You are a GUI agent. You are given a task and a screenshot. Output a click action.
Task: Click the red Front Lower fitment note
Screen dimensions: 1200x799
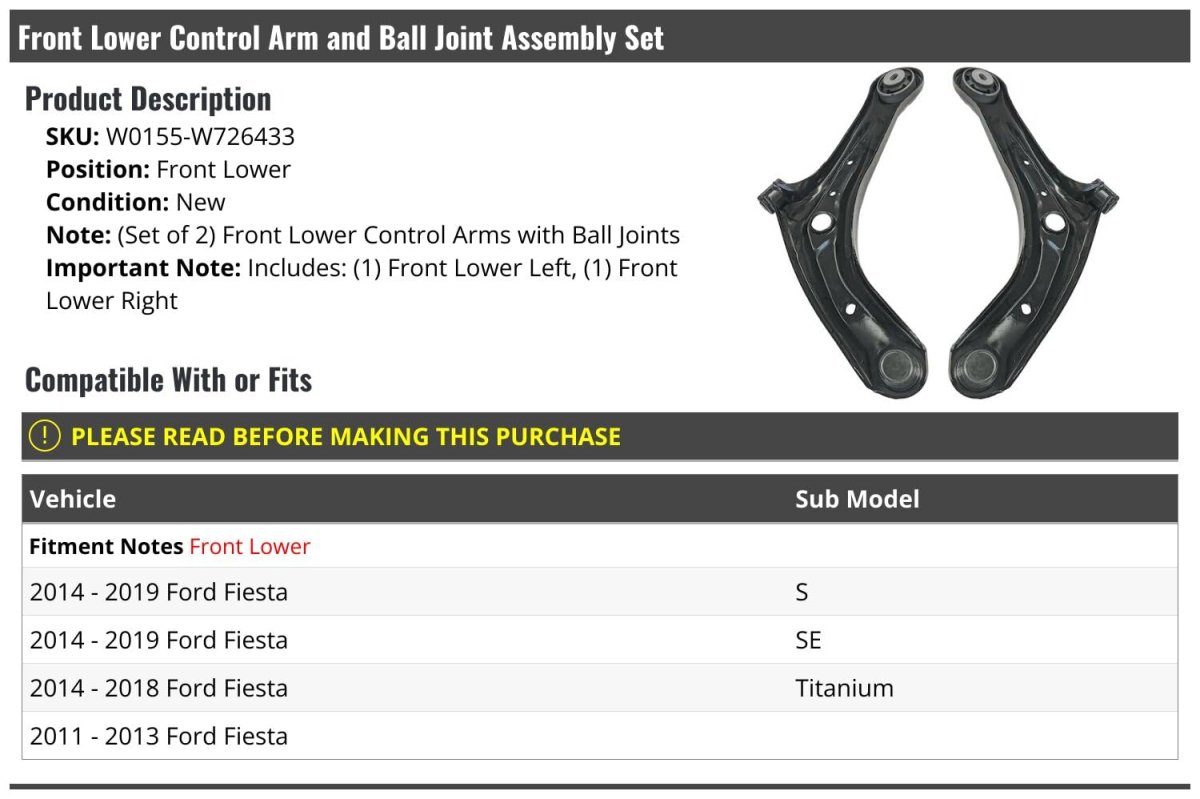click(x=250, y=547)
